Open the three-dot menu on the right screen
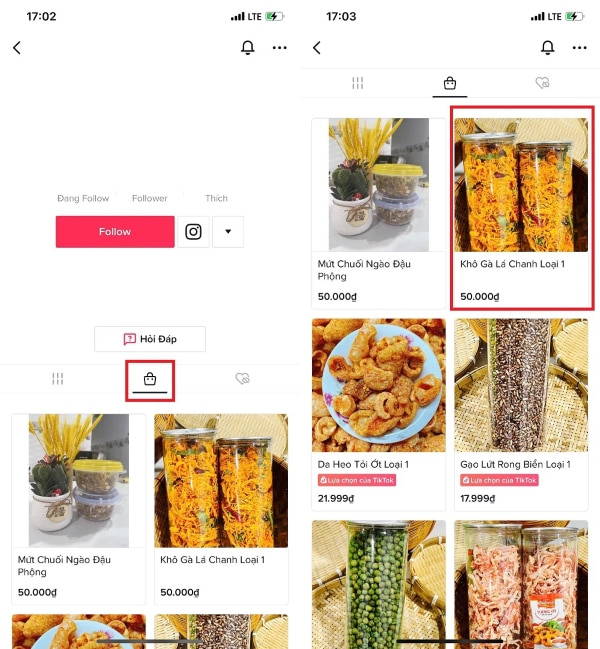This screenshot has width=600, height=649. point(580,48)
